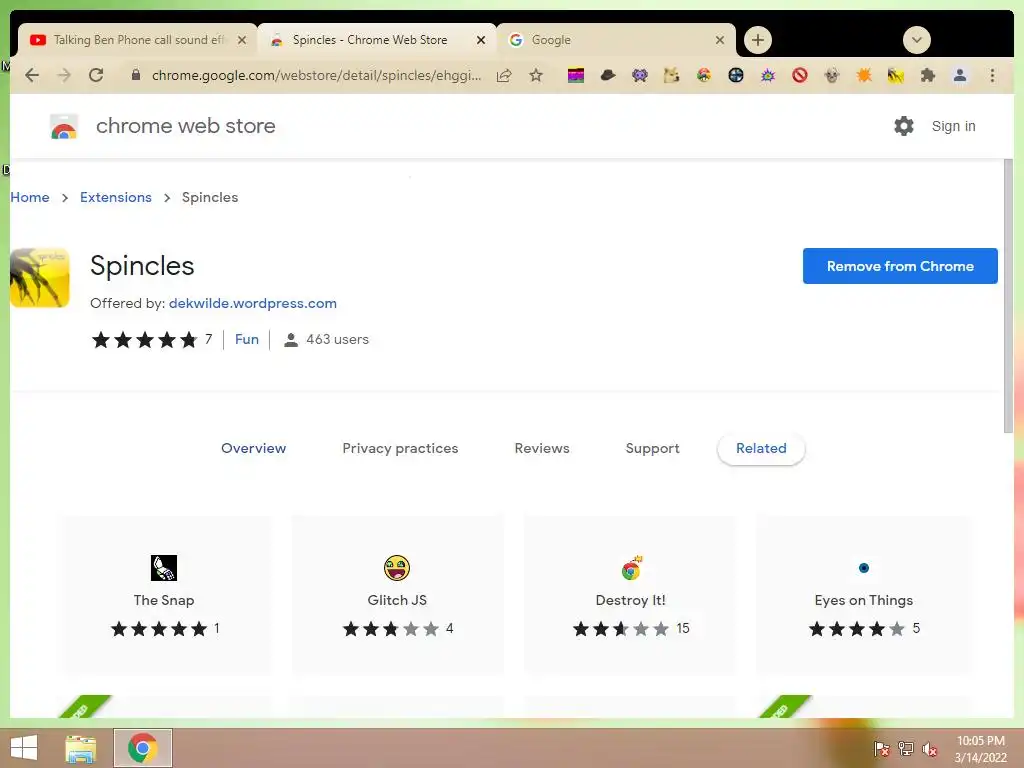The image size is (1024, 768).
Task: View site information via the padlock icon
Action: point(136,75)
